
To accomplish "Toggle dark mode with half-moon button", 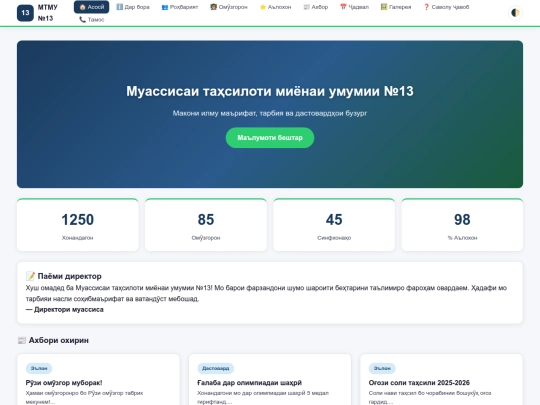I will [515, 13].
